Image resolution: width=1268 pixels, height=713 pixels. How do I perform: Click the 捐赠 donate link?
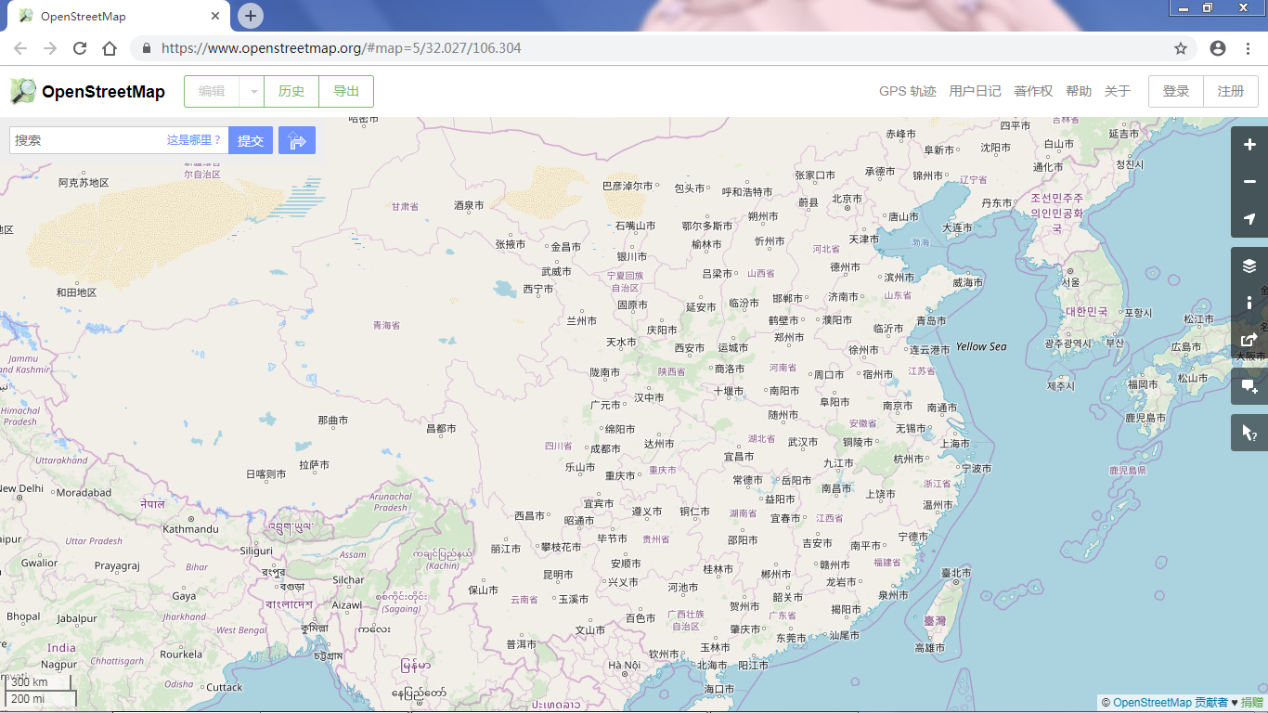(x=1252, y=703)
